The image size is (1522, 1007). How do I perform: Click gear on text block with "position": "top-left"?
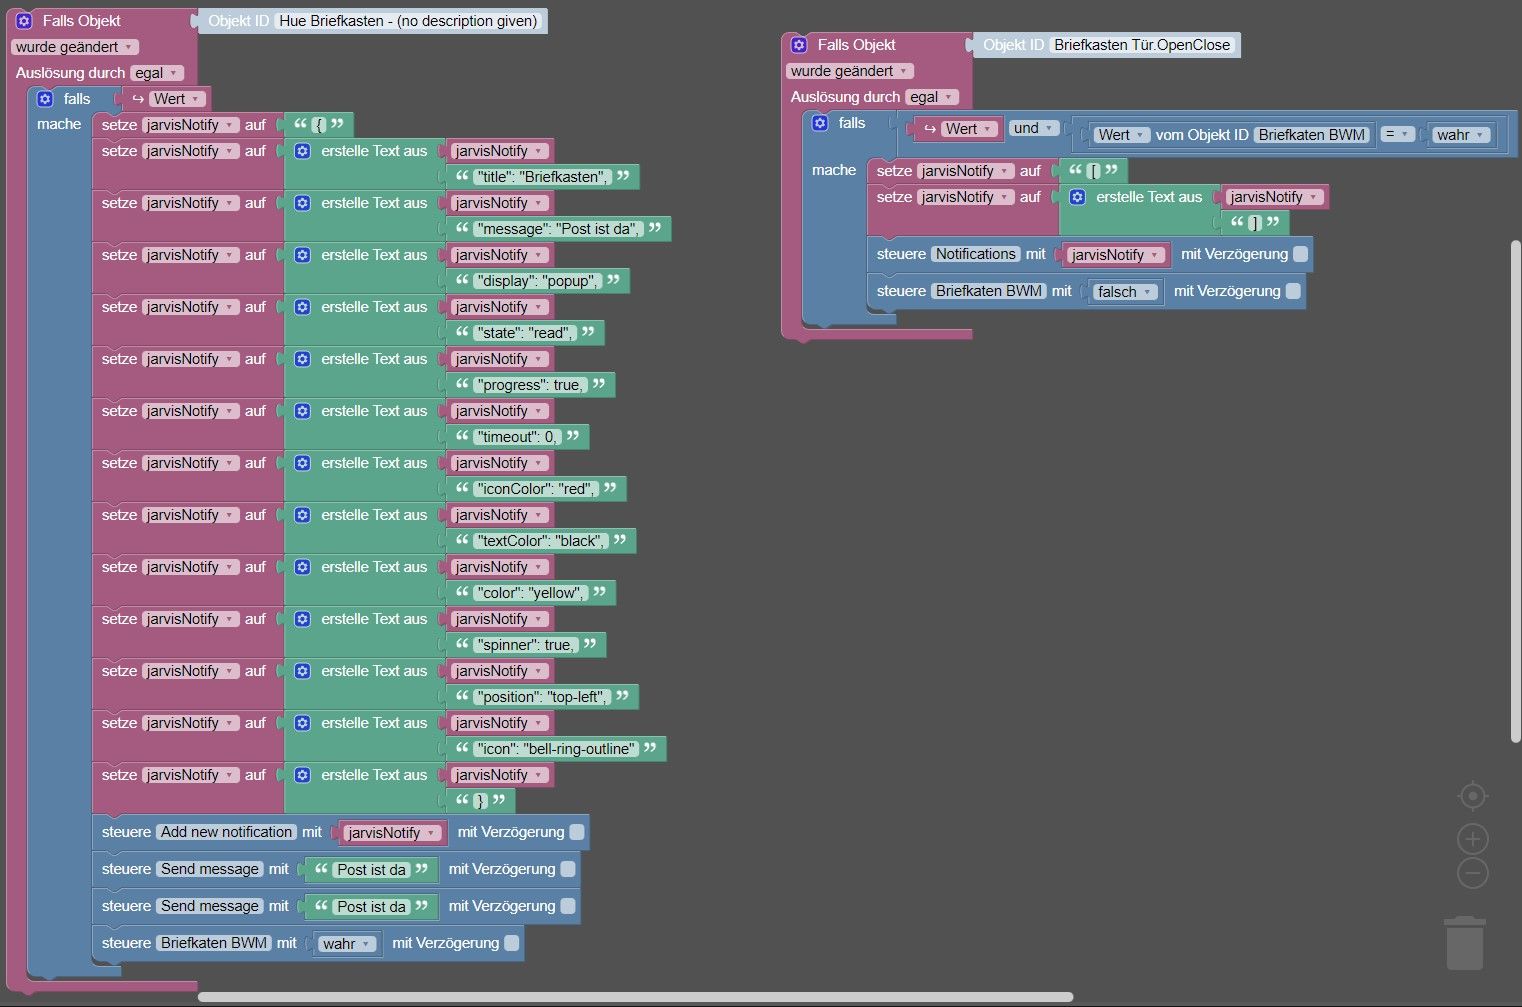[303, 671]
